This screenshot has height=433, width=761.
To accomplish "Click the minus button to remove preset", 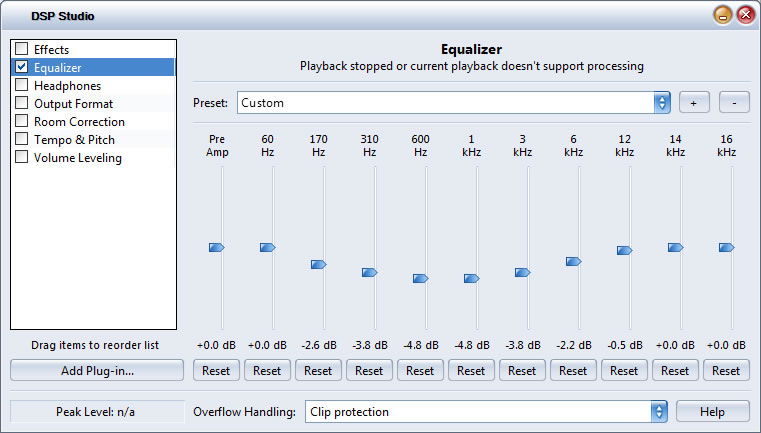I will (x=734, y=103).
